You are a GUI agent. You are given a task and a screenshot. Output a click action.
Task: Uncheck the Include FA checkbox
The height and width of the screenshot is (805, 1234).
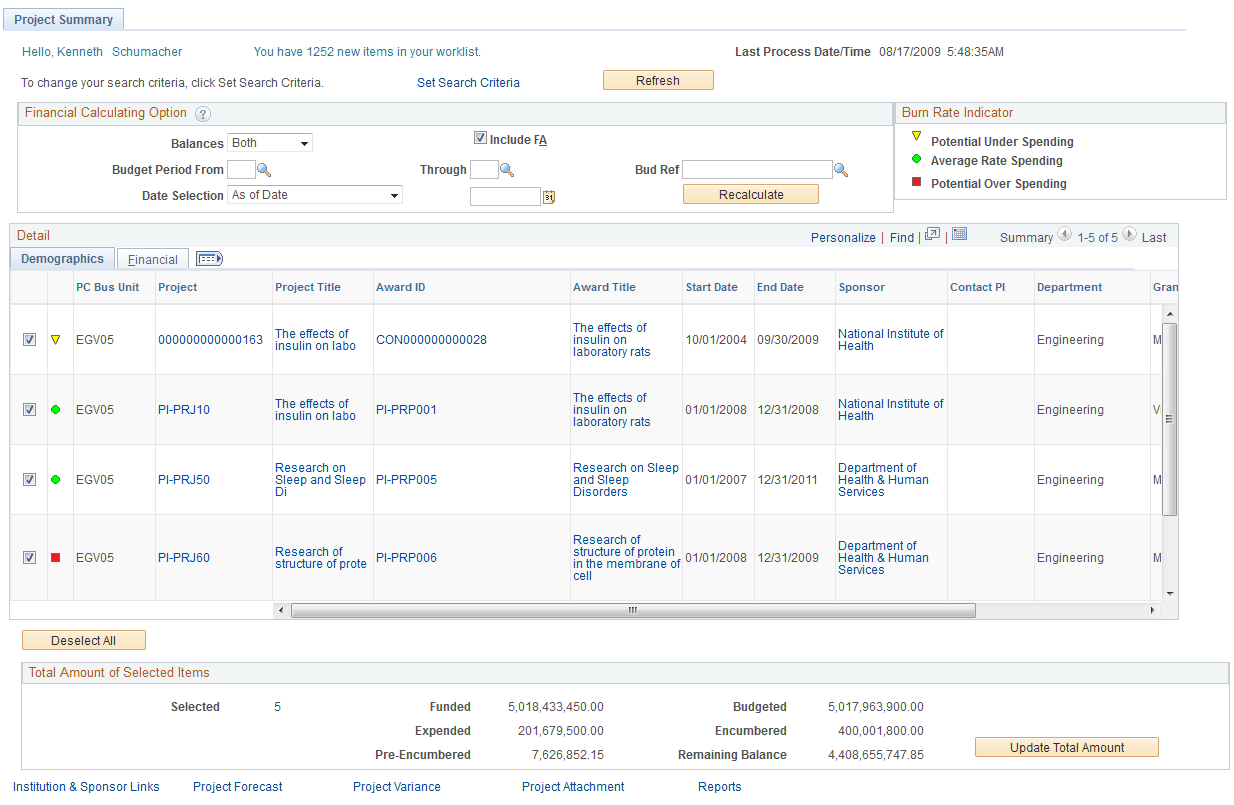click(481, 138)
